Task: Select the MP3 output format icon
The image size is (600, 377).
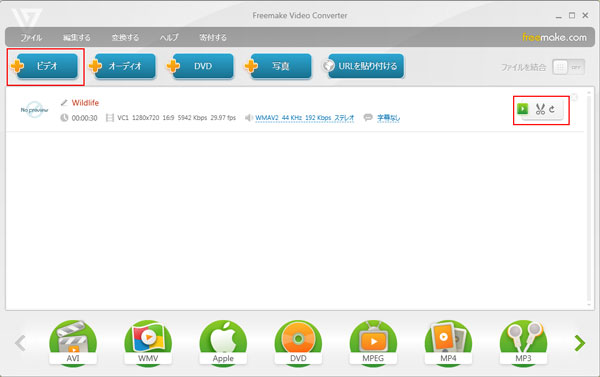Action: click(523, 343)
